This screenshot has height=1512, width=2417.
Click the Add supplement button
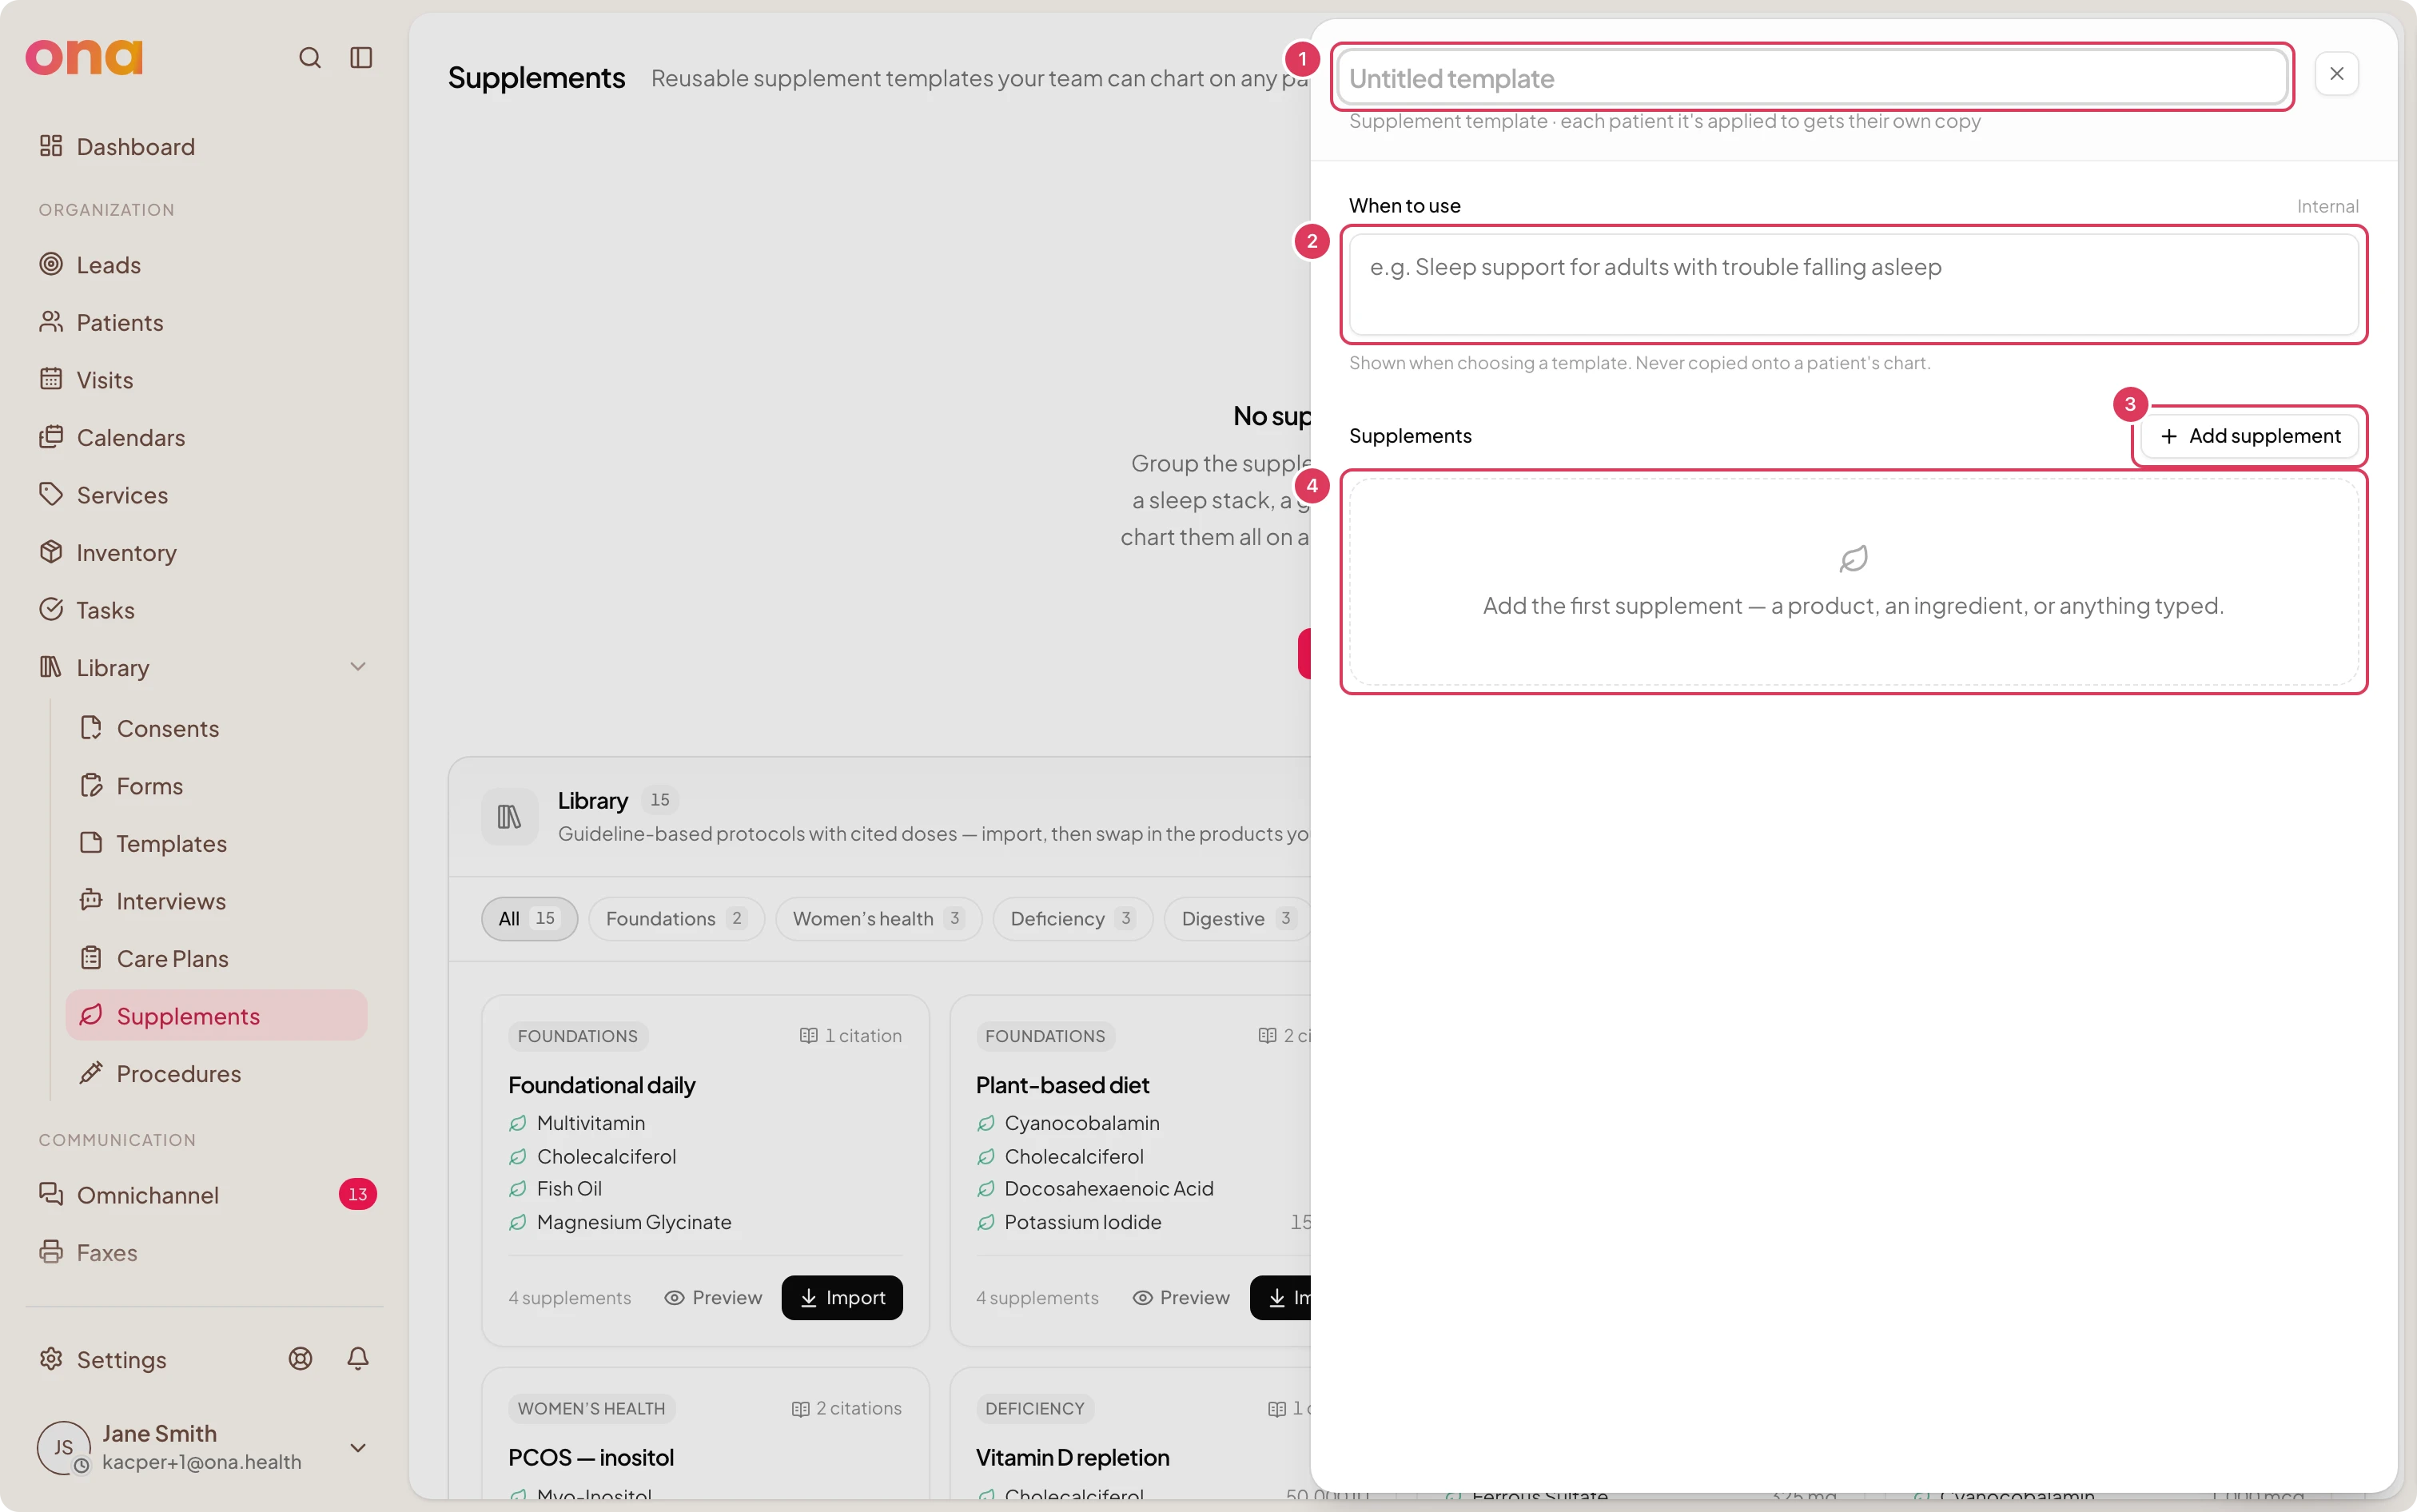coord(2250,436)
